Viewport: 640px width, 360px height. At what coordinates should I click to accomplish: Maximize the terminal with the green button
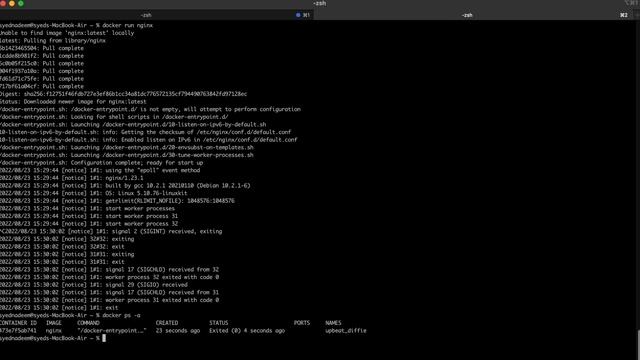click(x=21, y=3)
